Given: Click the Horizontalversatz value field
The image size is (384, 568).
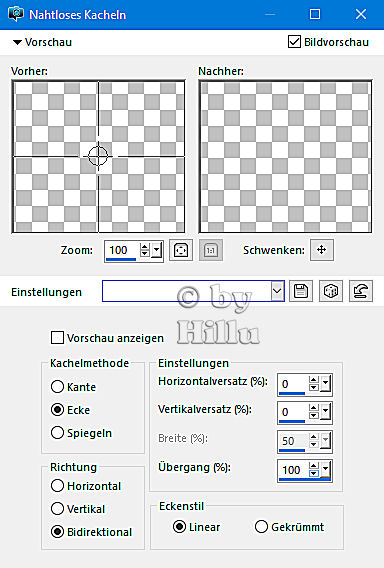Looking at the screenshot, I should (x=293, y=384).
